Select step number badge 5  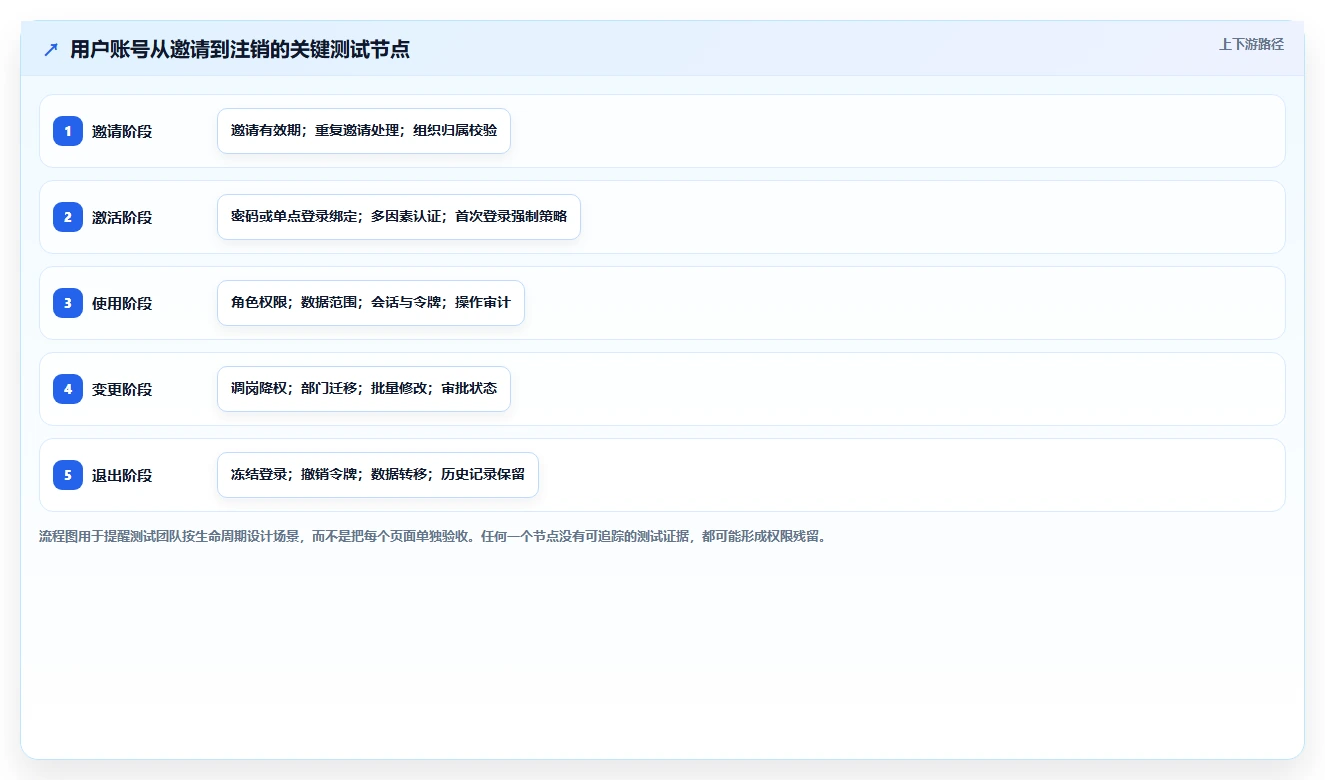coord(68,475)
